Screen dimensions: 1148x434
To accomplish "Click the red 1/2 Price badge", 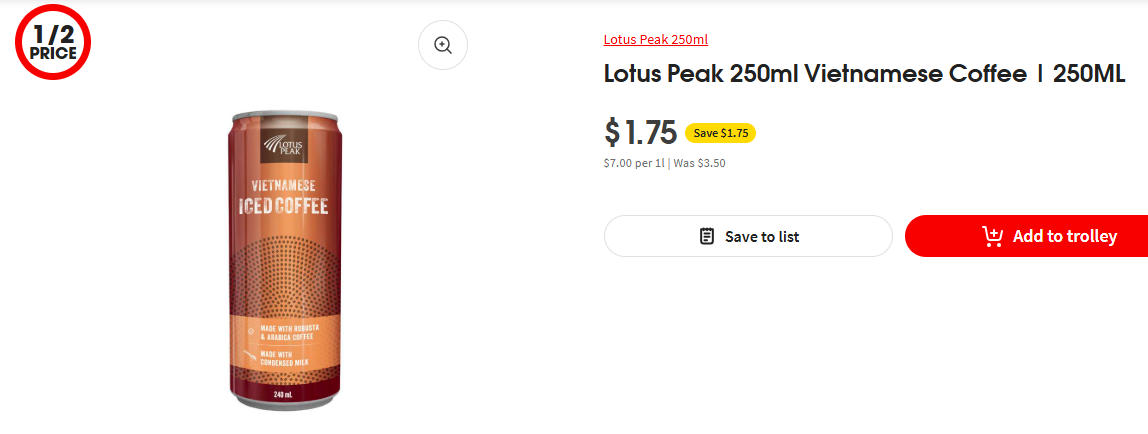I will click(x=53, y=44).
